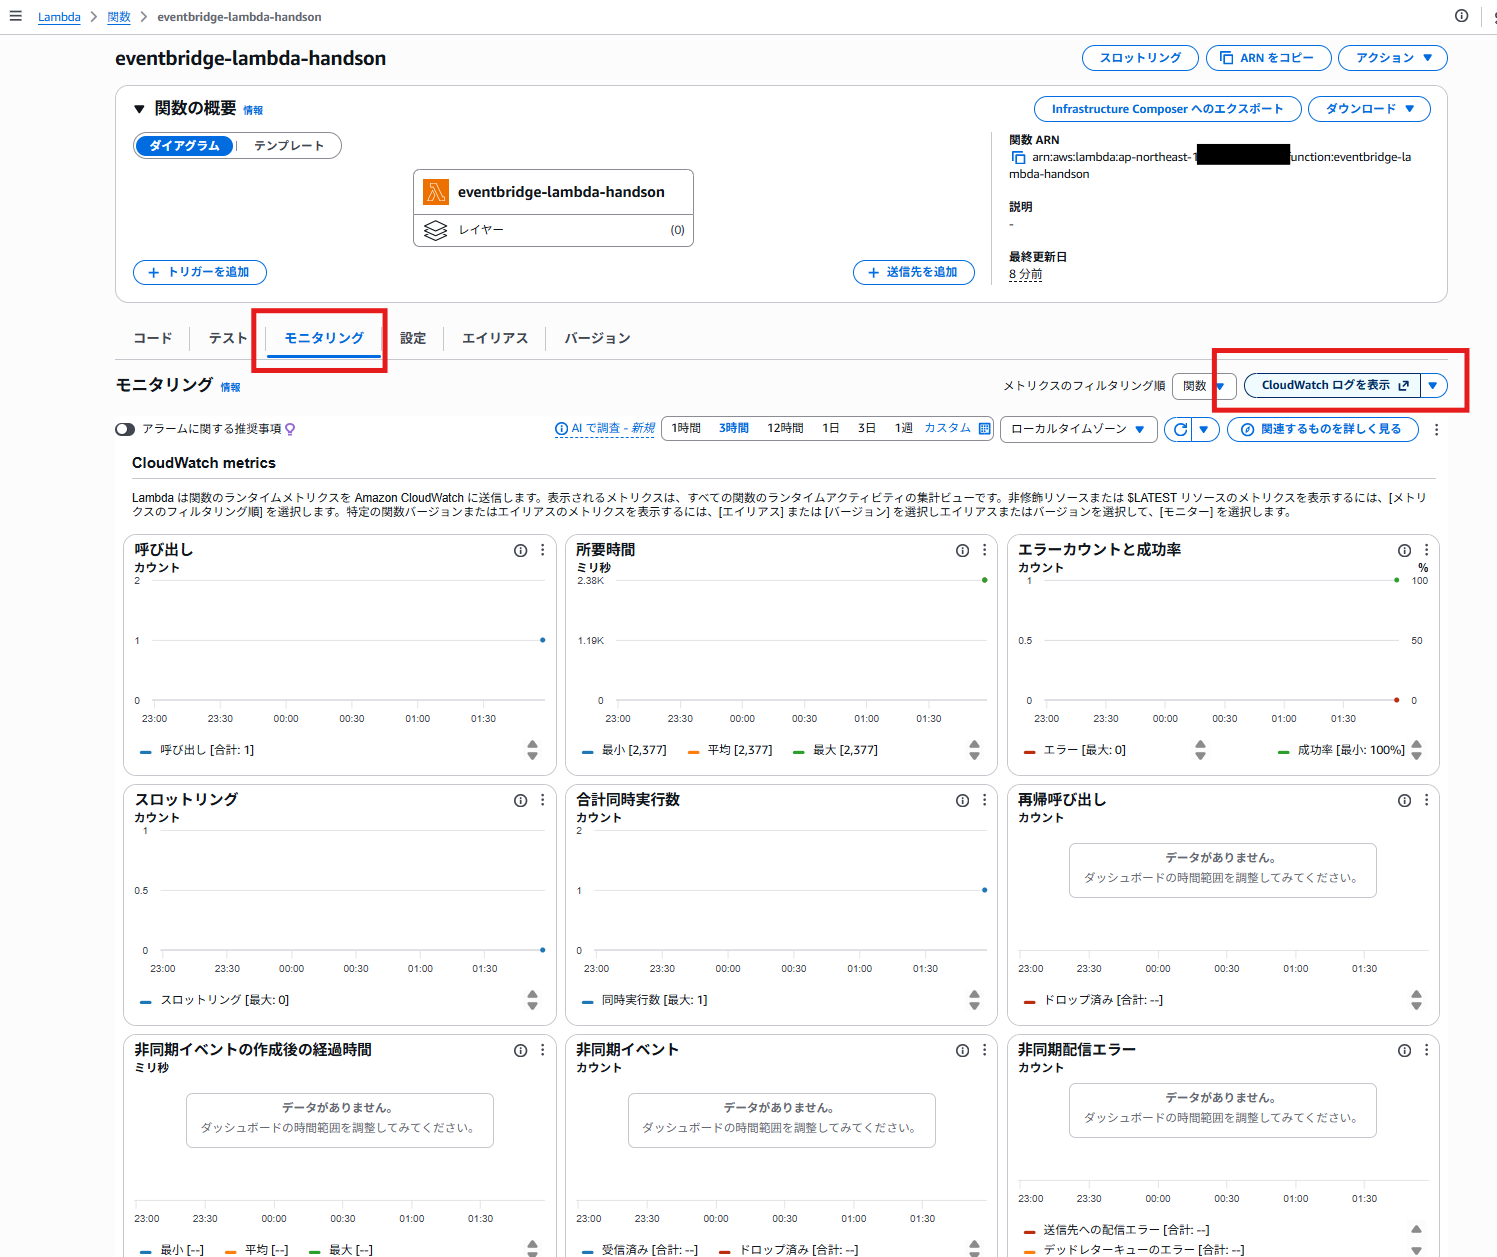Open the 呼び出し chart options menu
1497x1257 pixels.
[x=543, y=551]
